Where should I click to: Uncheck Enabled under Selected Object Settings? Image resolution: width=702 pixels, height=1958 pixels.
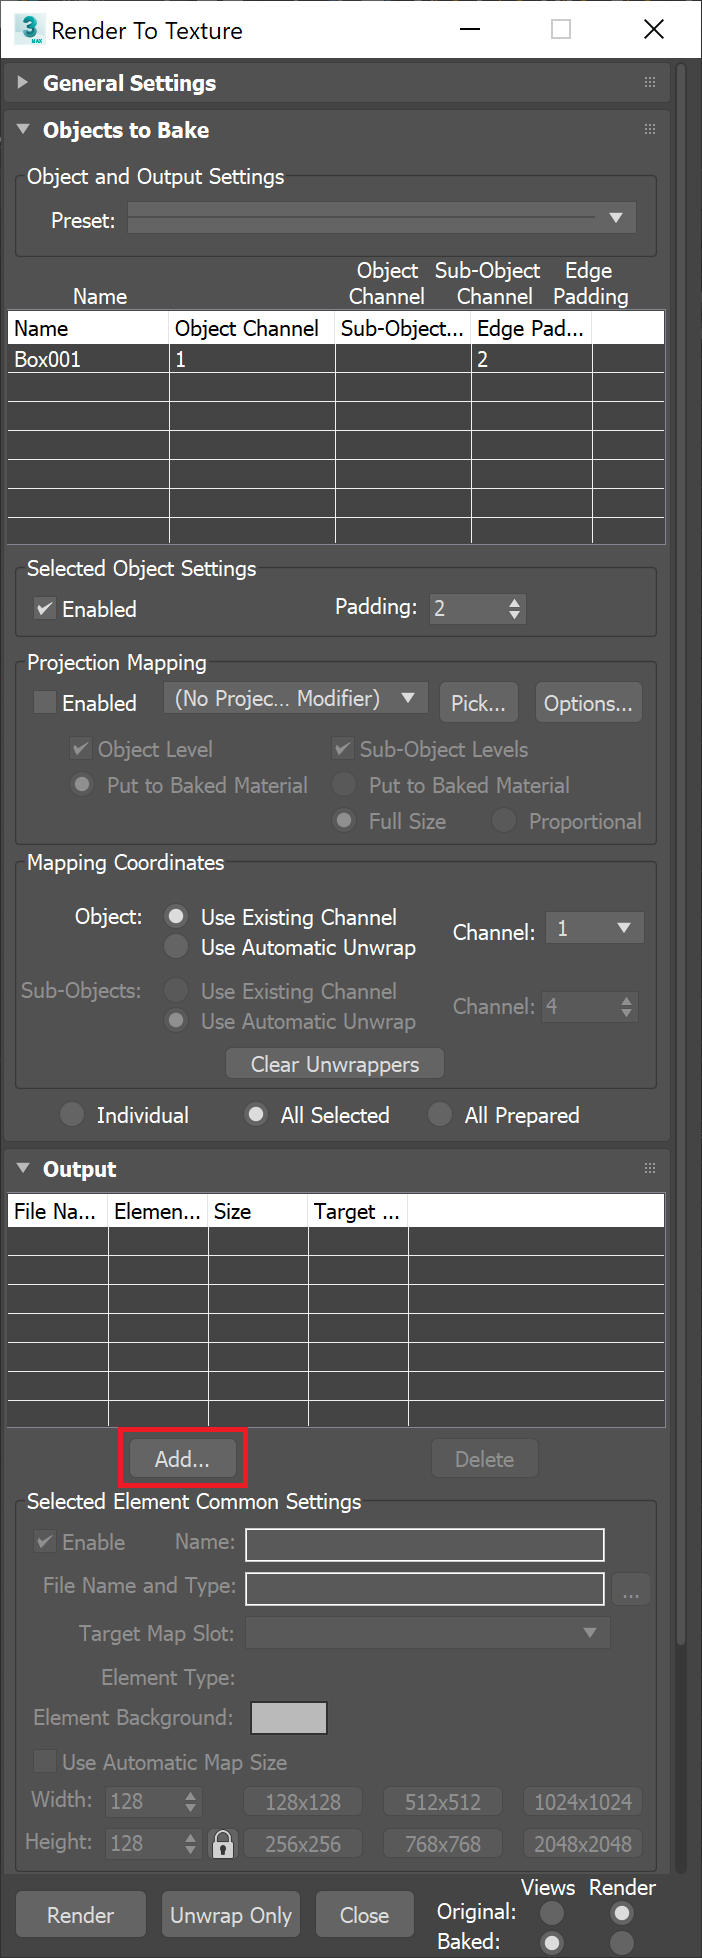click(45, 608)
